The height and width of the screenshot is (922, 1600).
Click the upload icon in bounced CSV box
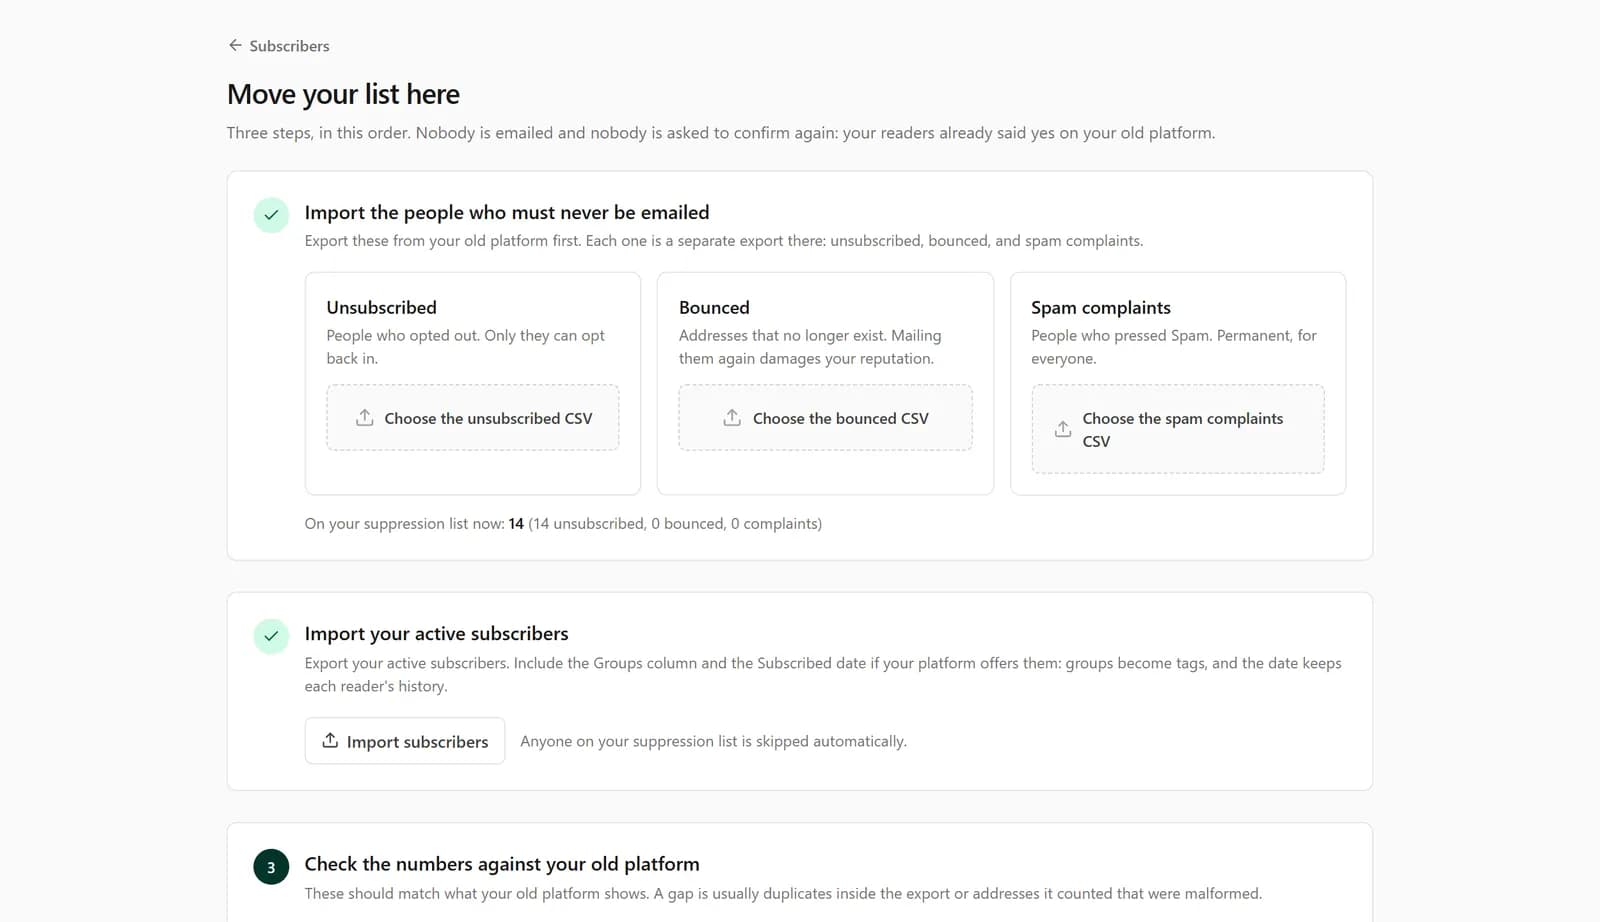[732, 418]
